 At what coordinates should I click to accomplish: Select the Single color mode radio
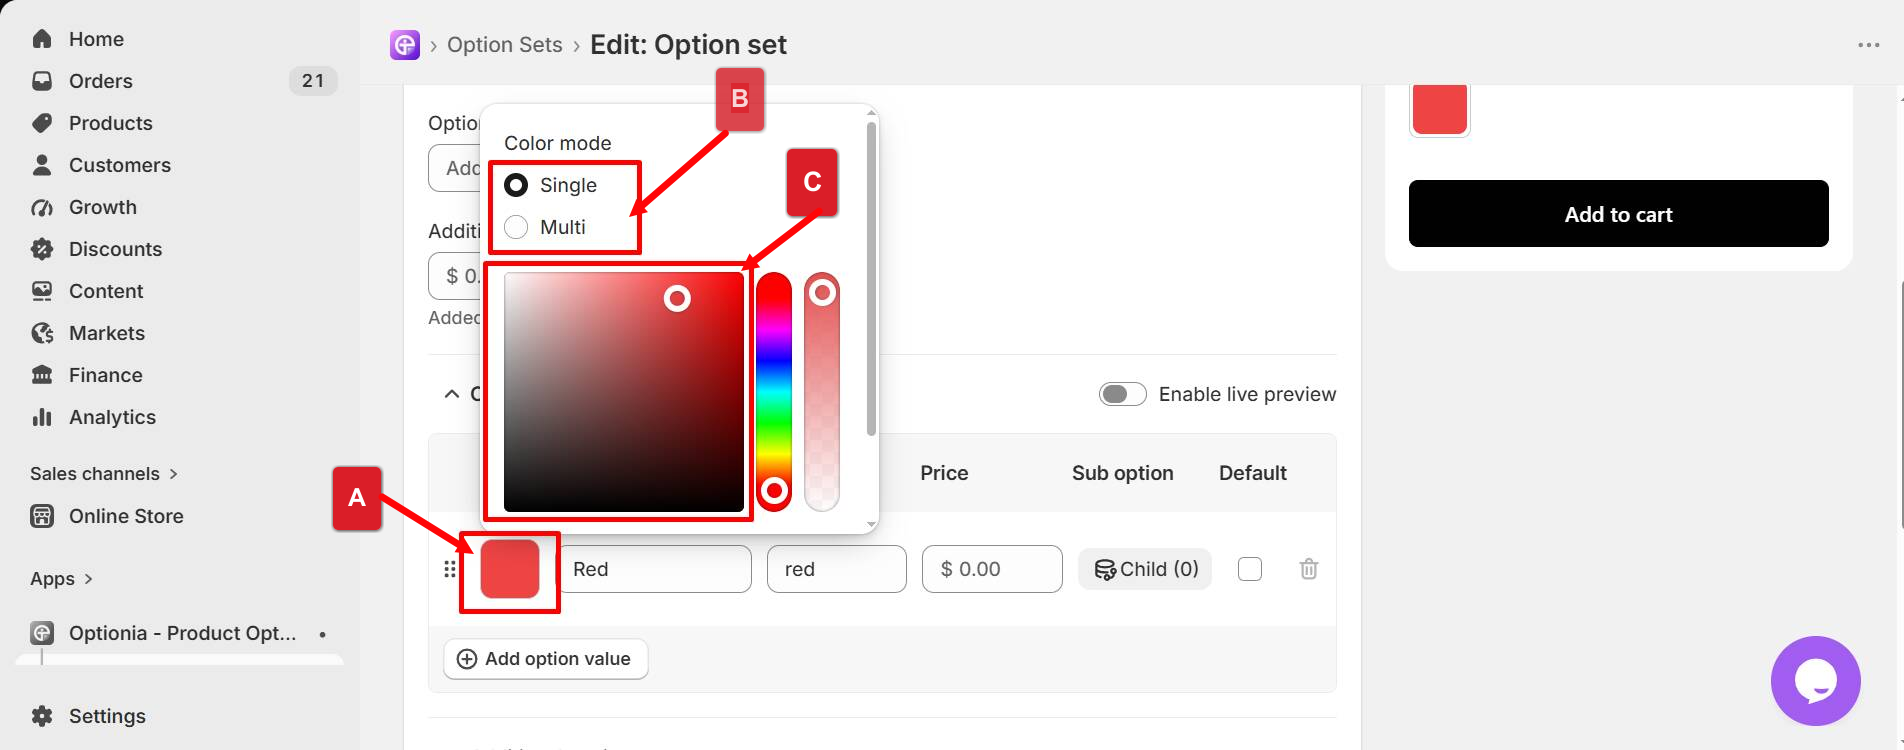coord(516,185)
